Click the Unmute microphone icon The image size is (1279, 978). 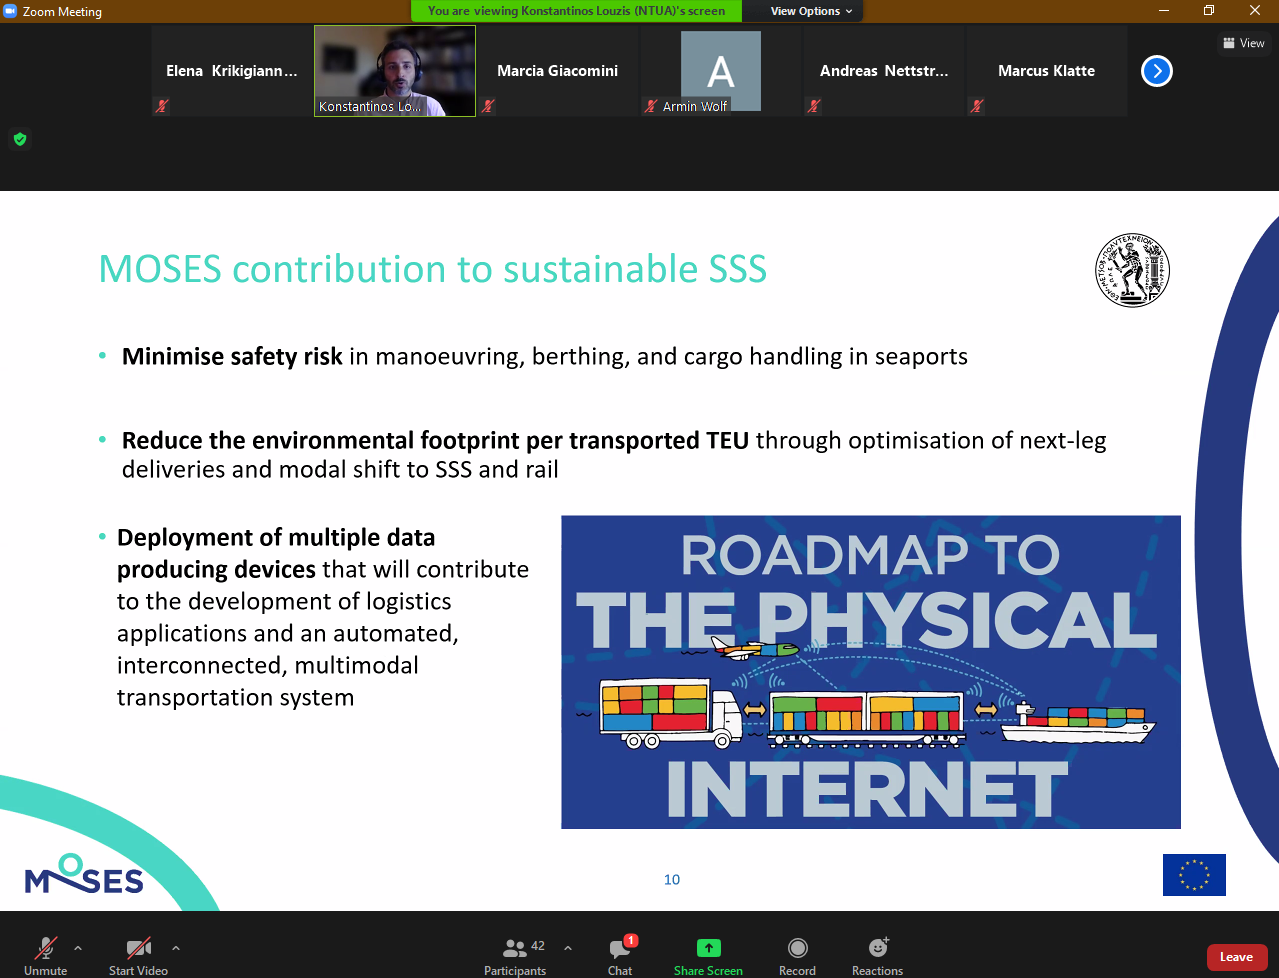tap(46, 948)
